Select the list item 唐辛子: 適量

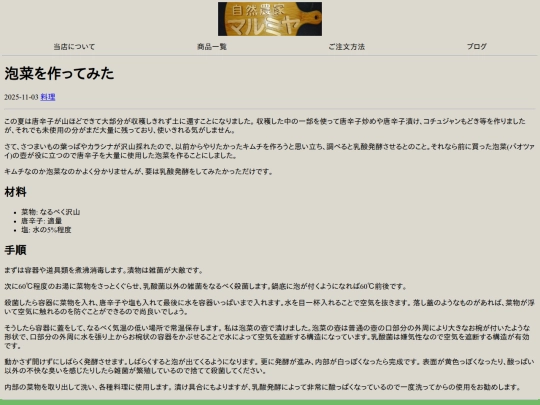[42, 221]
